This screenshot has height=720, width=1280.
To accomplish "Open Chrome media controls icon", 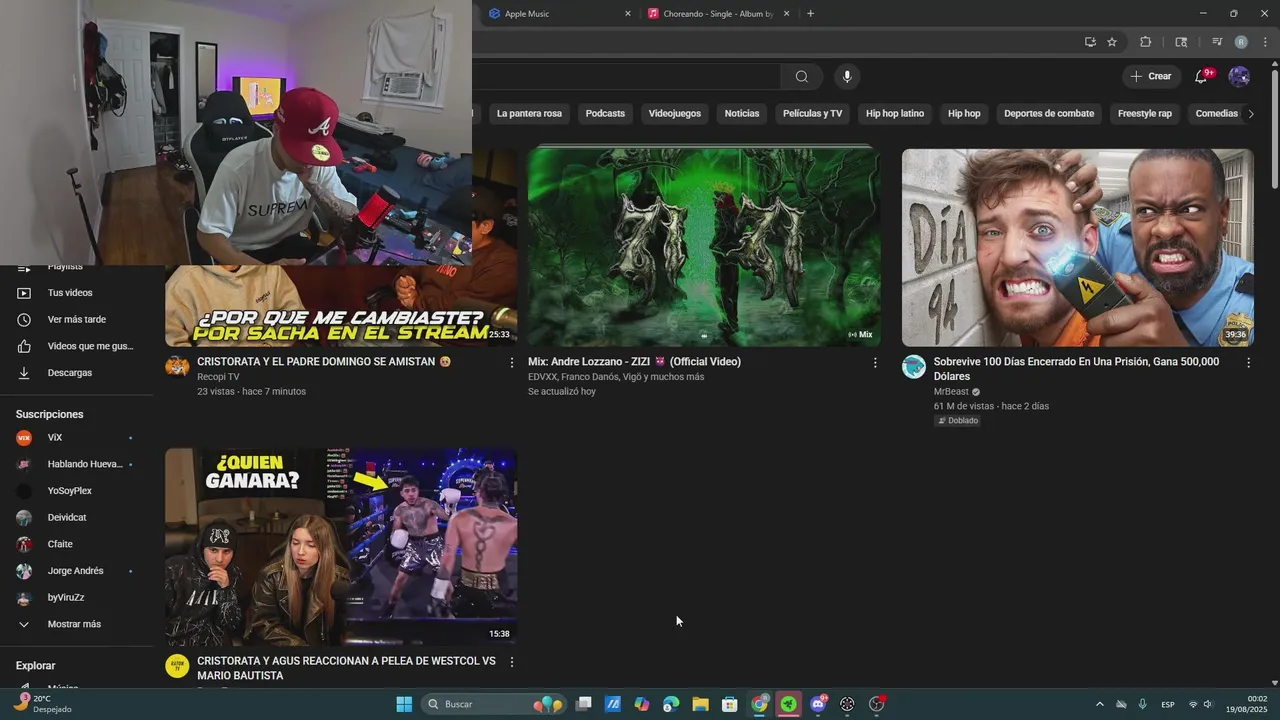I will [1217, 42].
